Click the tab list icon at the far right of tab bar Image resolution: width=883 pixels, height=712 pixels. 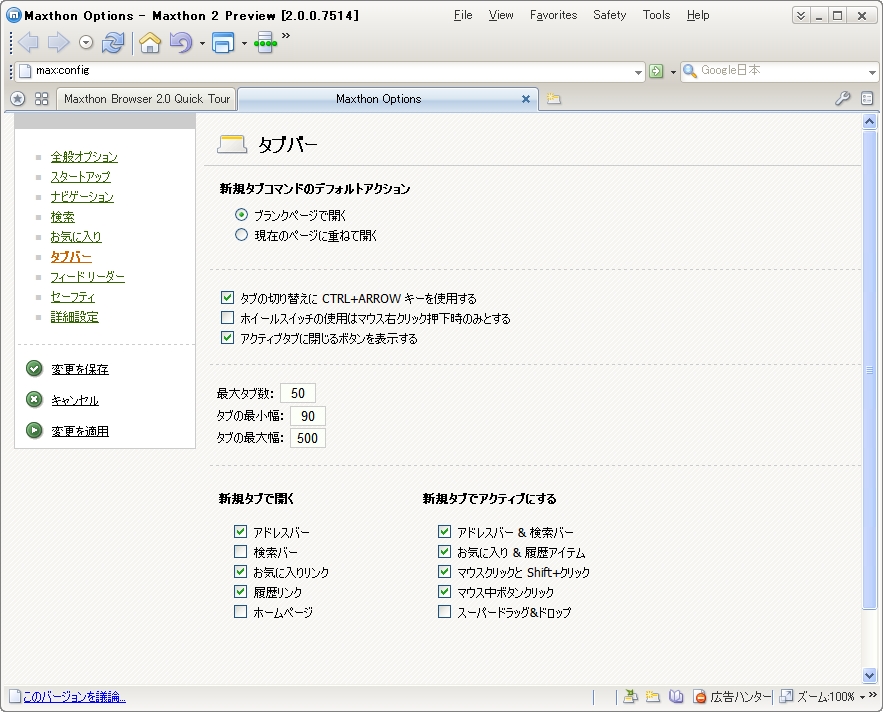[x=867, y=99]
